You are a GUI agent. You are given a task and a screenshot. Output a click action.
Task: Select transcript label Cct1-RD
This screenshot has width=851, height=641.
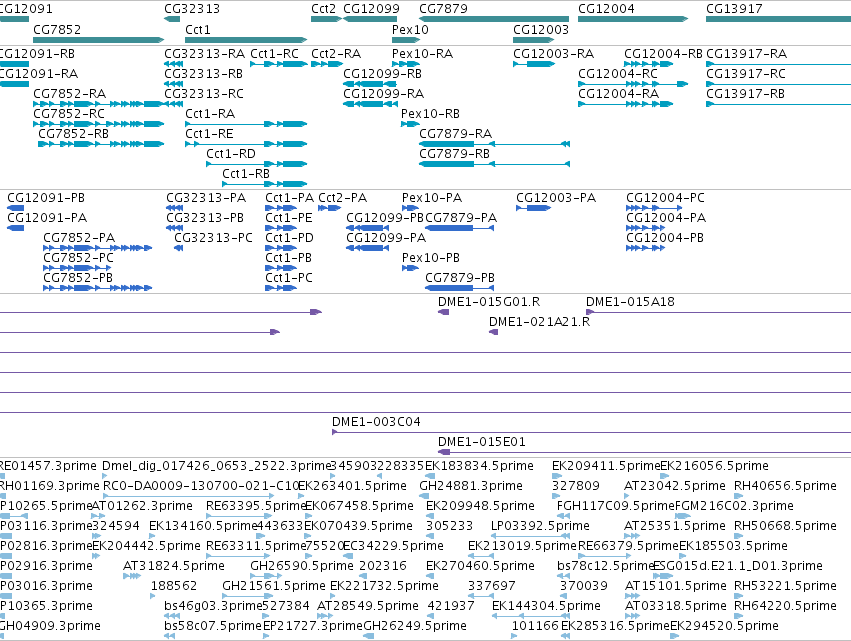[x=231, y=154]
